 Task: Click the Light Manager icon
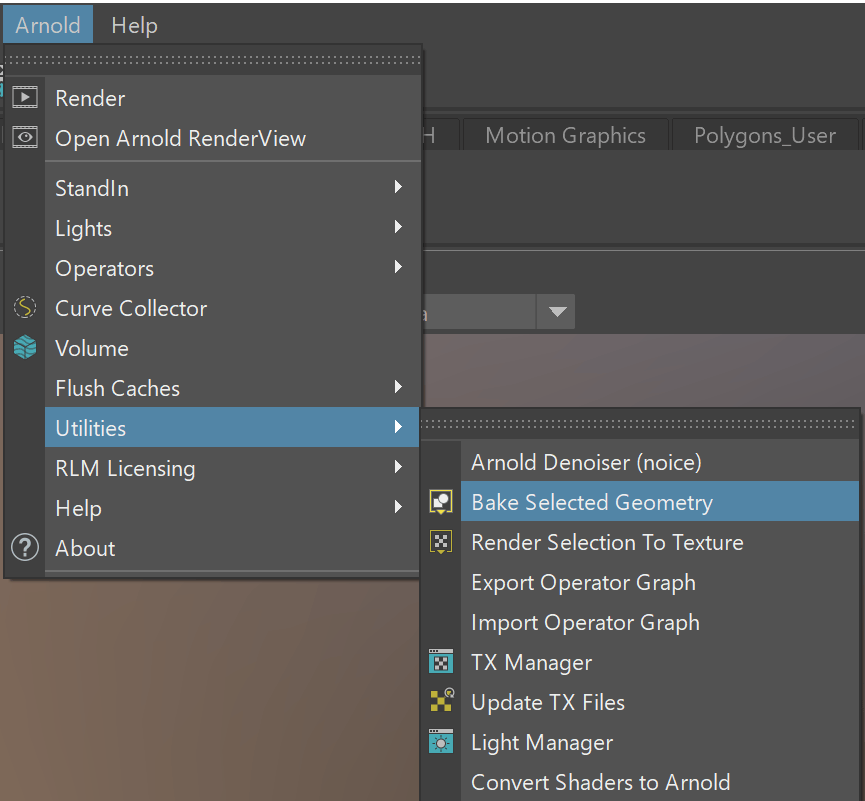point(441,742)
